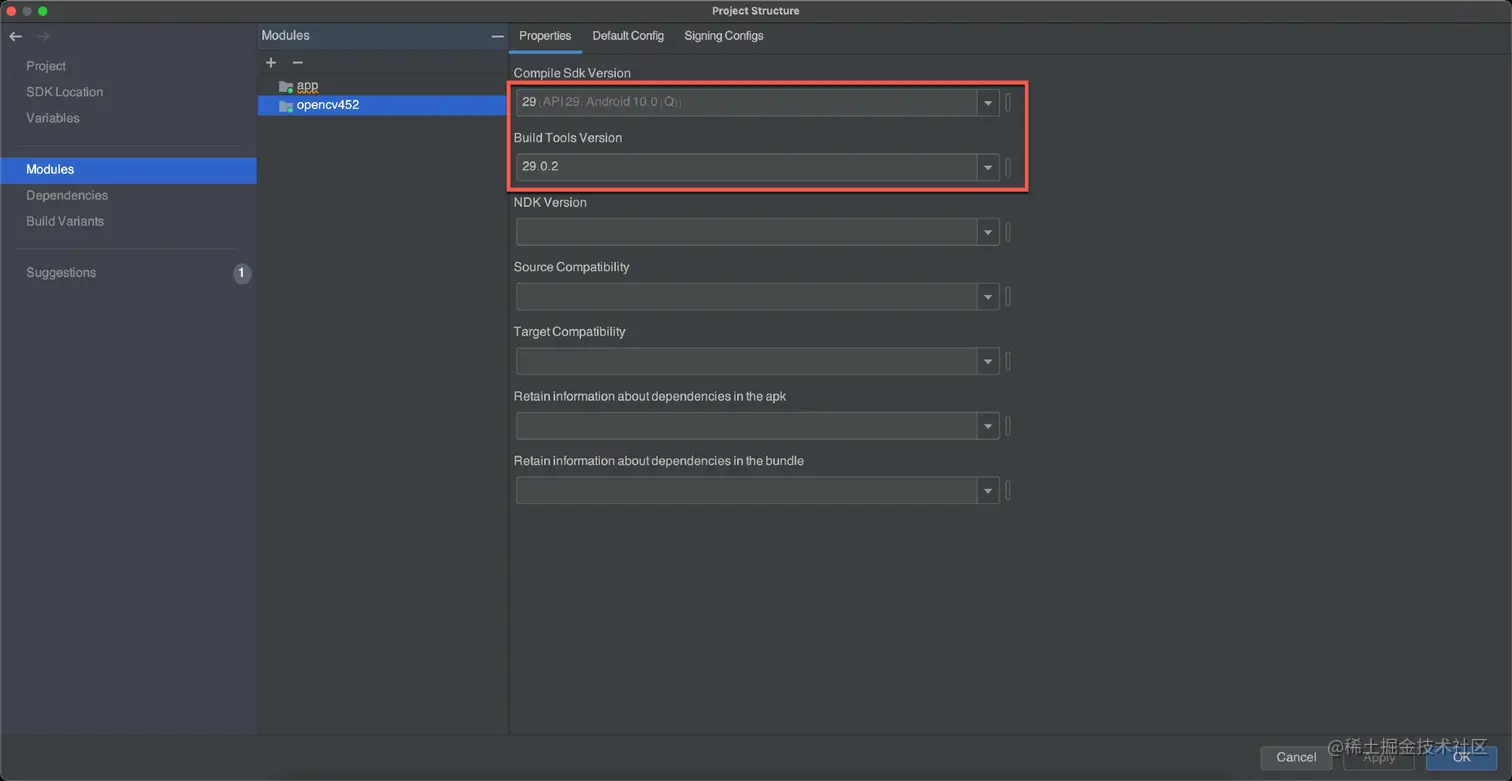Click the variable binding marker beside Compile Sdk Version
The height and width of the screenshot is (781, 1512).
pos(1008,102)
